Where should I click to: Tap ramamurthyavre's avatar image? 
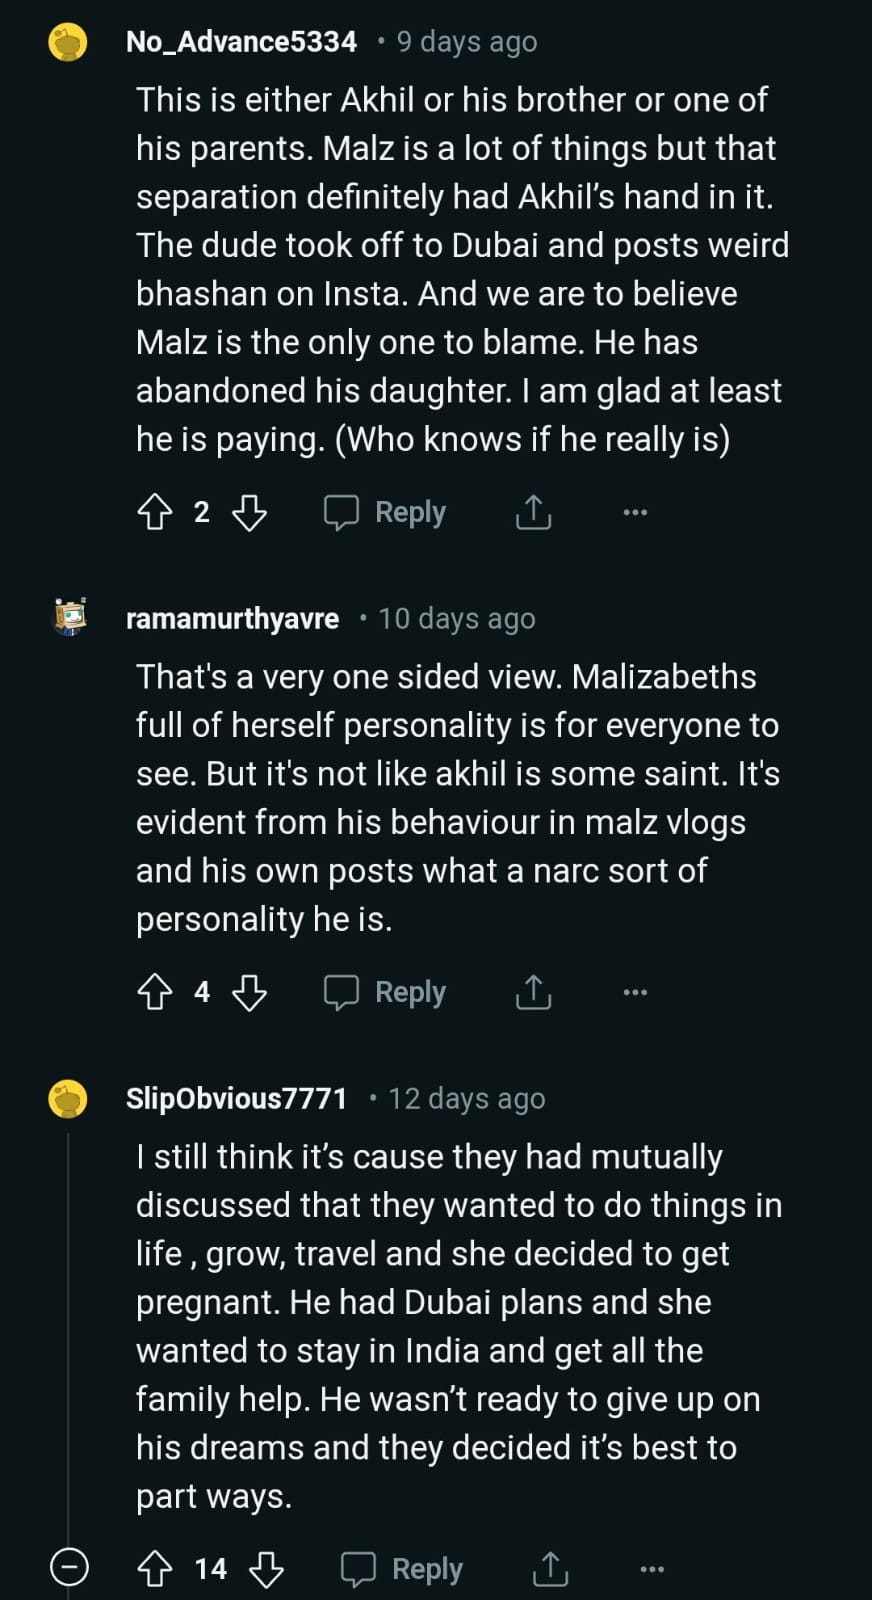(69, 617)
